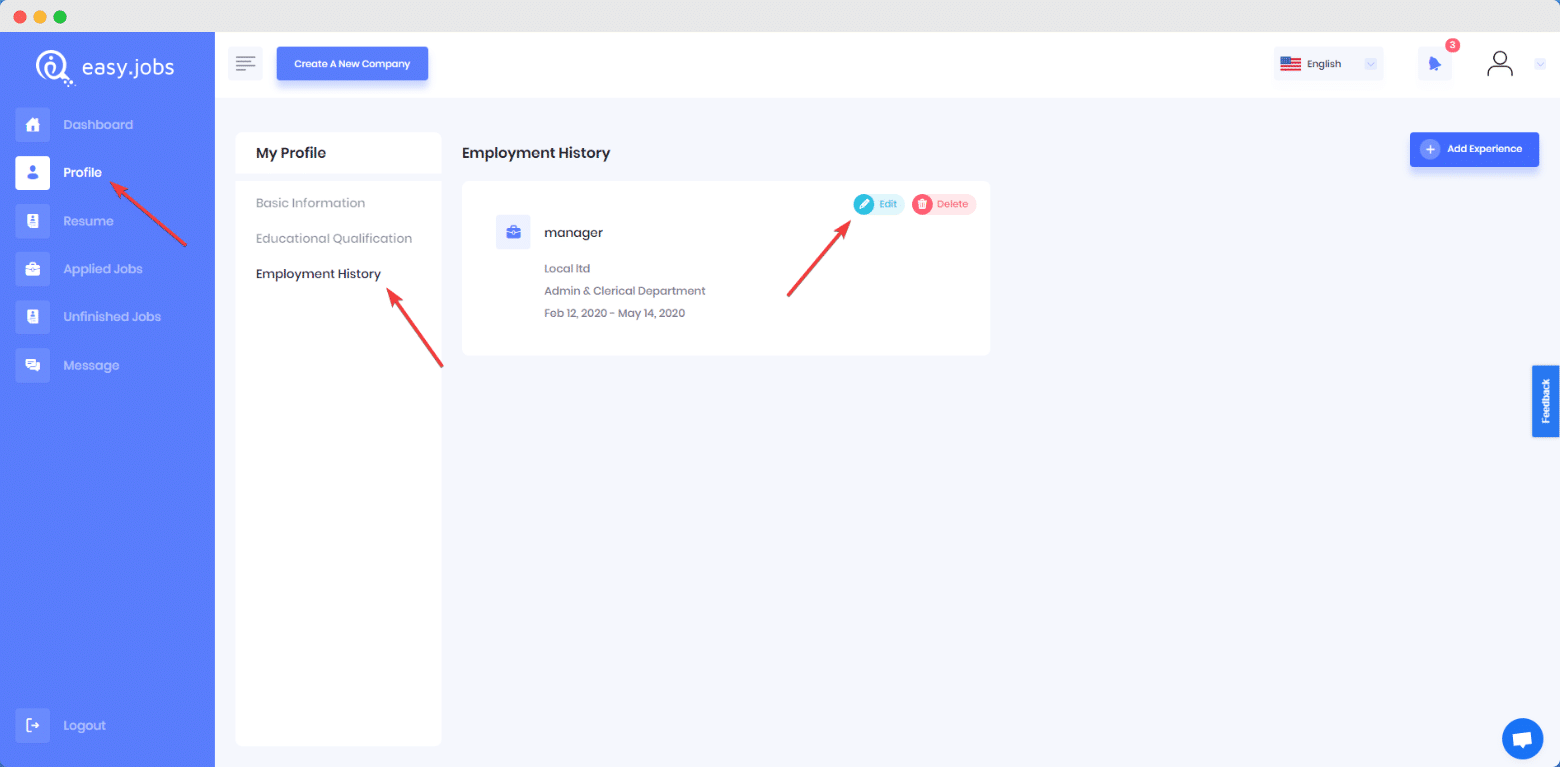
Task: Click the Profile person icon
Action: 33,172
